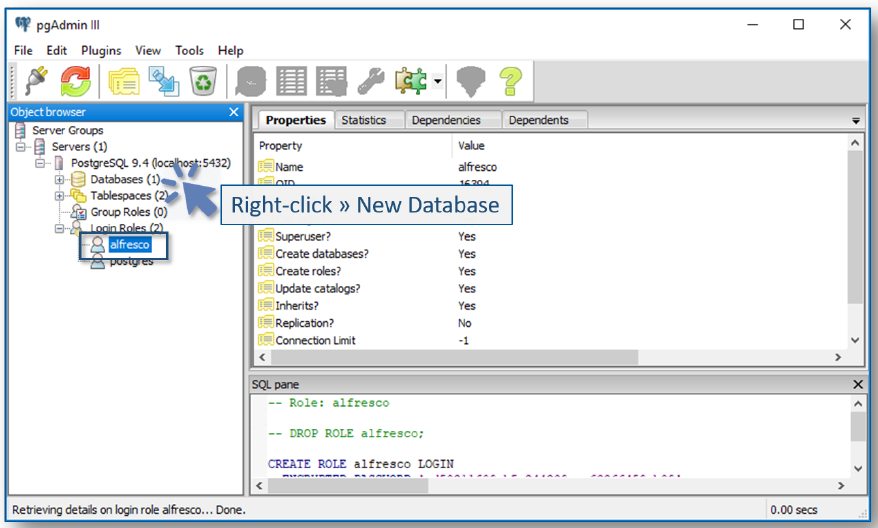Viewport: 878px width, 528px height.
Task: Expand the Tablespaces (2) tree node
Action: click(x=60, y=196)
